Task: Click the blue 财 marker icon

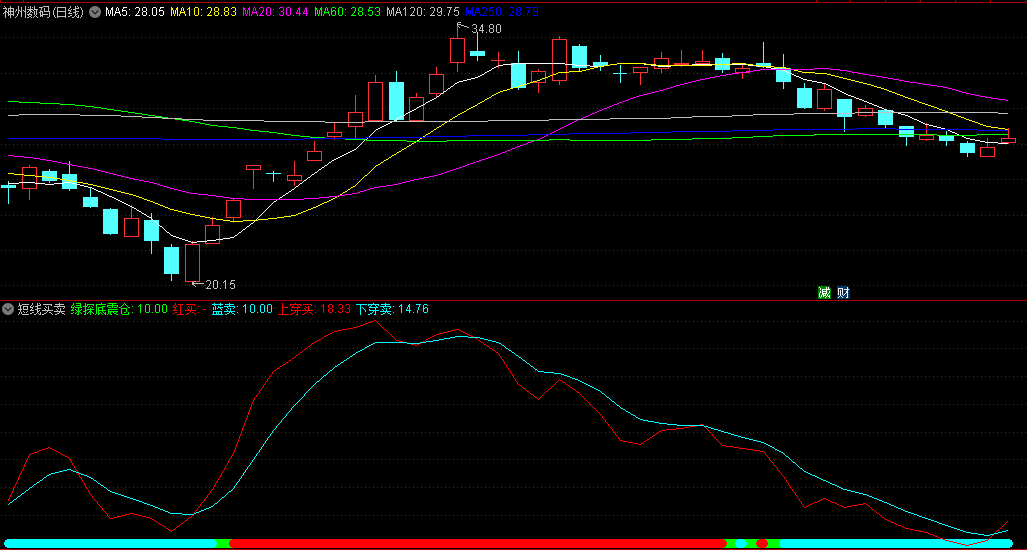Action: coord(843,292)
